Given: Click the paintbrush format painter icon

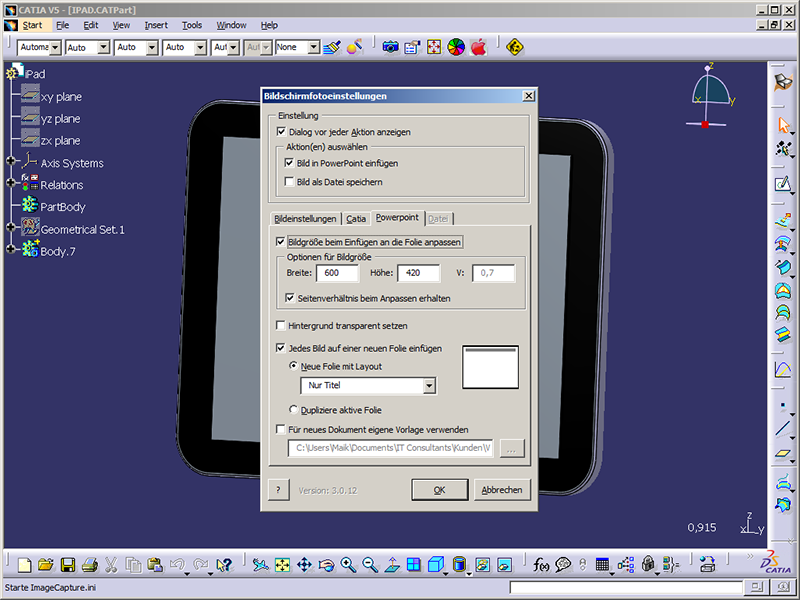Looking at the screenshot, I should point(332,47).
